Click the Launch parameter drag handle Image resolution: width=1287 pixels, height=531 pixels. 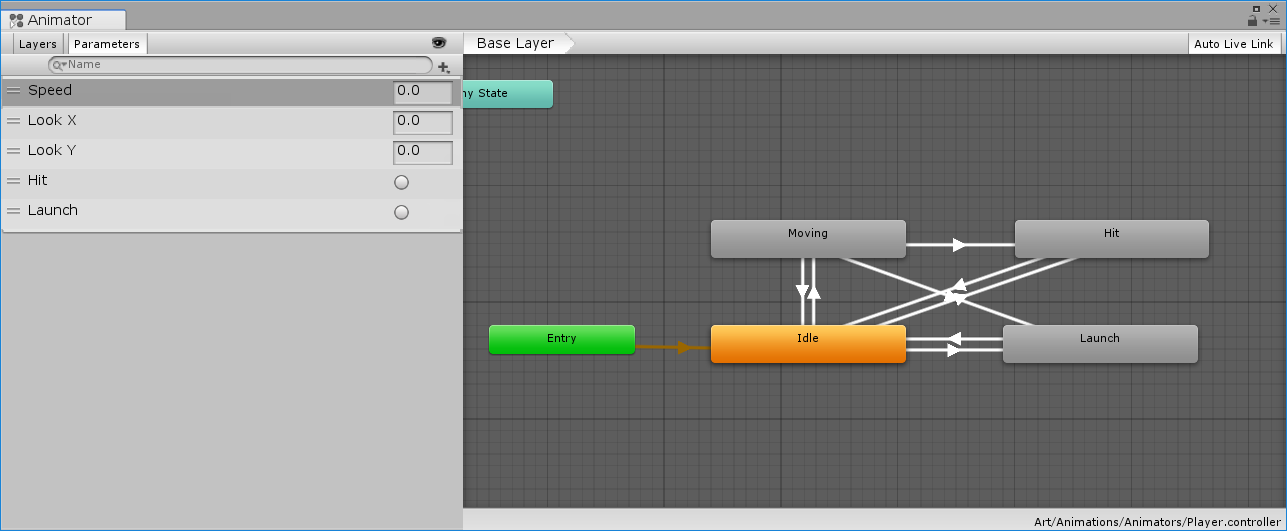point(14,211)
